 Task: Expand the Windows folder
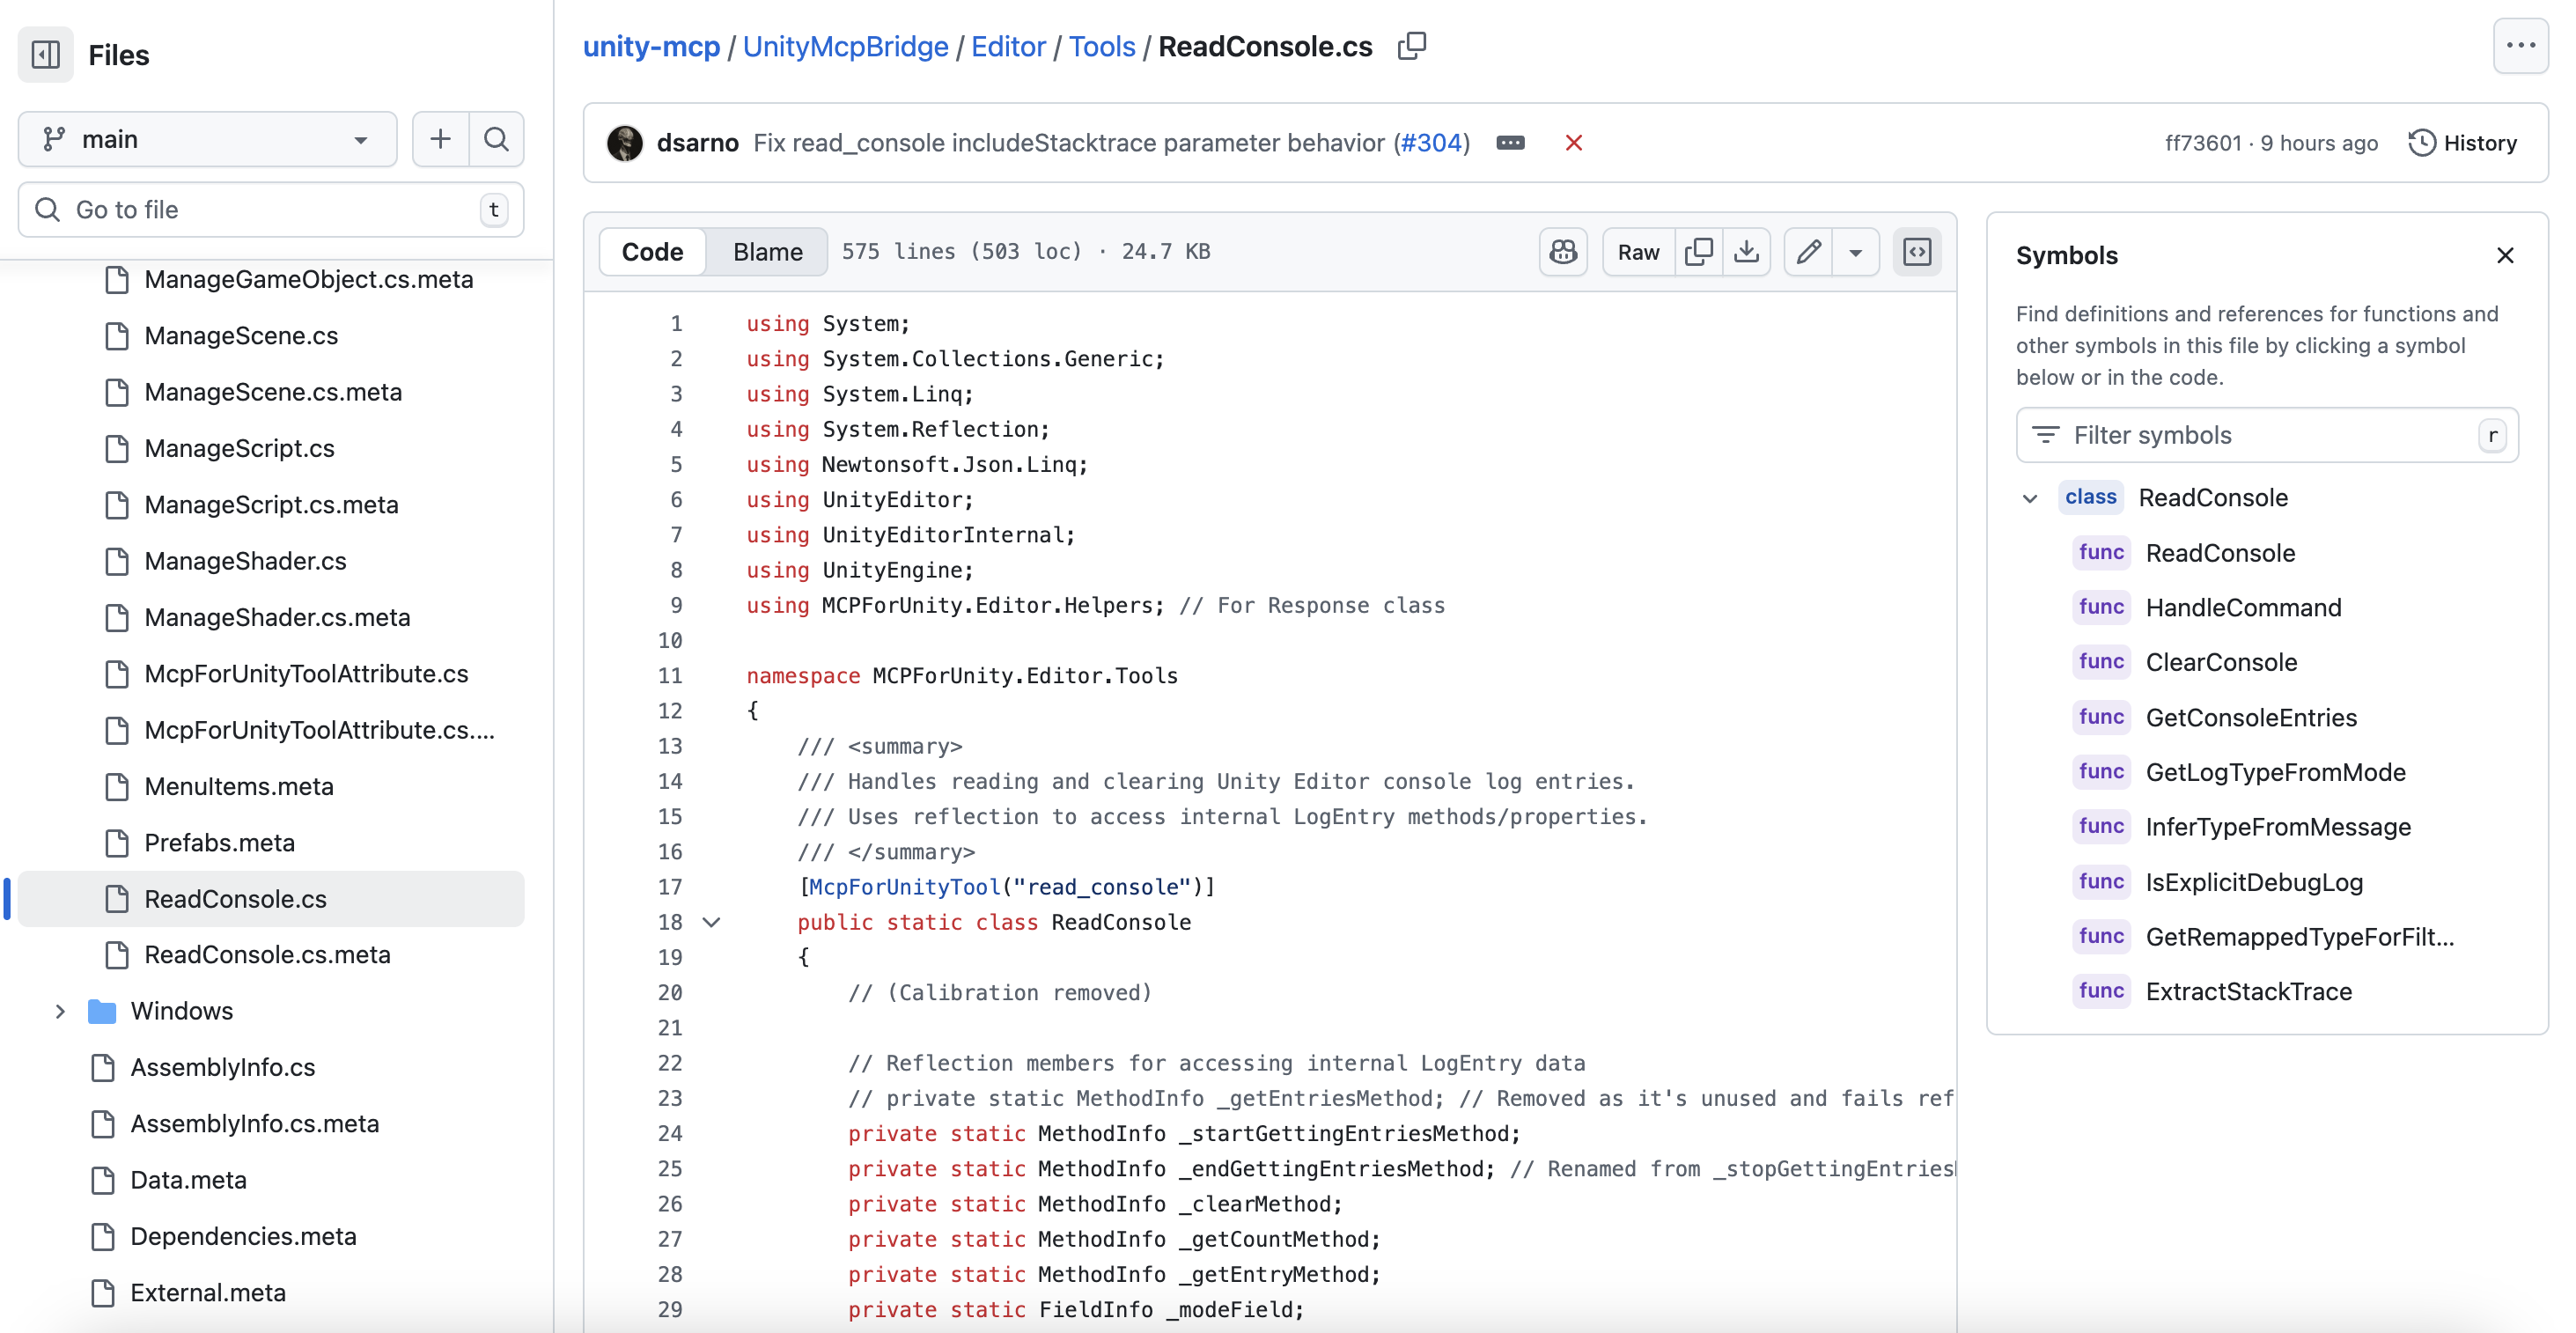(x=60, y=1011)
